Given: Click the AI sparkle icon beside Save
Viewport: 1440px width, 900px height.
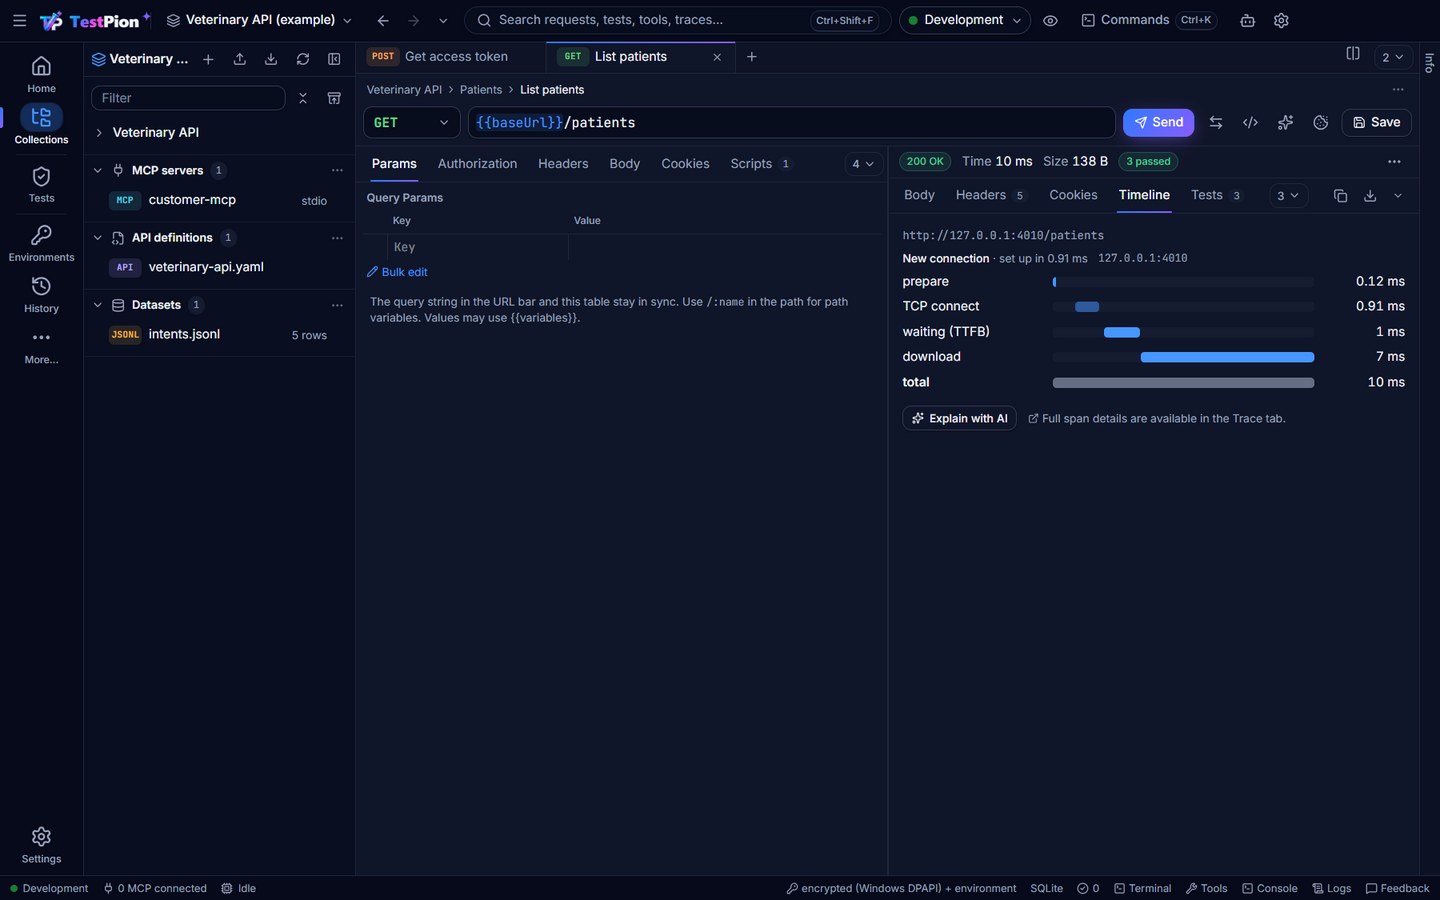Looking at the screenshot, I should click(x=1285, y=122).
